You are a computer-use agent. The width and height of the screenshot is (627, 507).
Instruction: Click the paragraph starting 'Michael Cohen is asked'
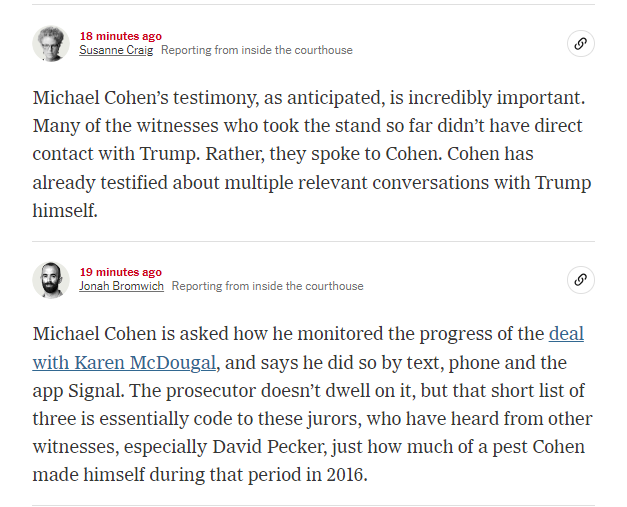(x=313, y=404)
